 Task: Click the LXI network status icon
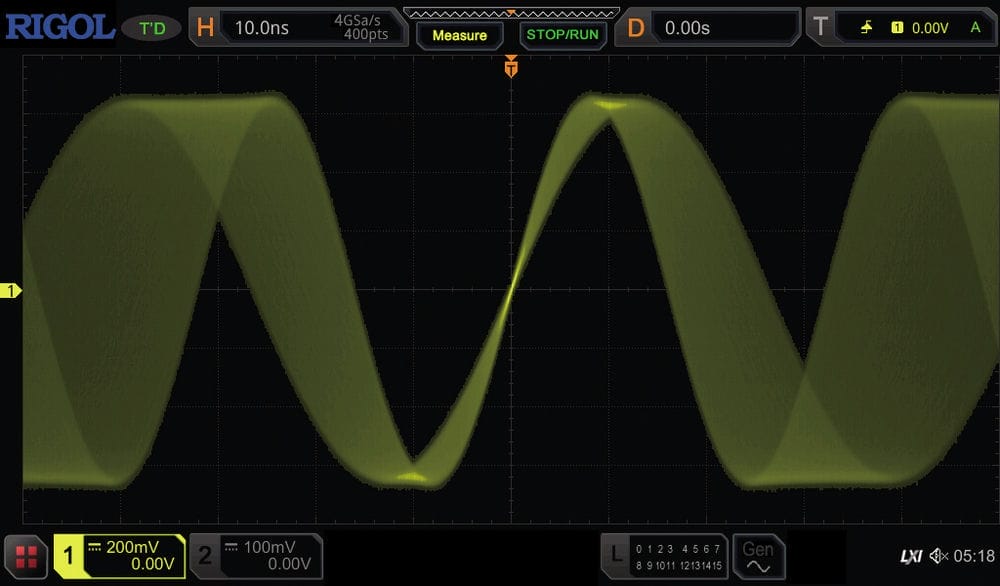[x=910, y=556]
